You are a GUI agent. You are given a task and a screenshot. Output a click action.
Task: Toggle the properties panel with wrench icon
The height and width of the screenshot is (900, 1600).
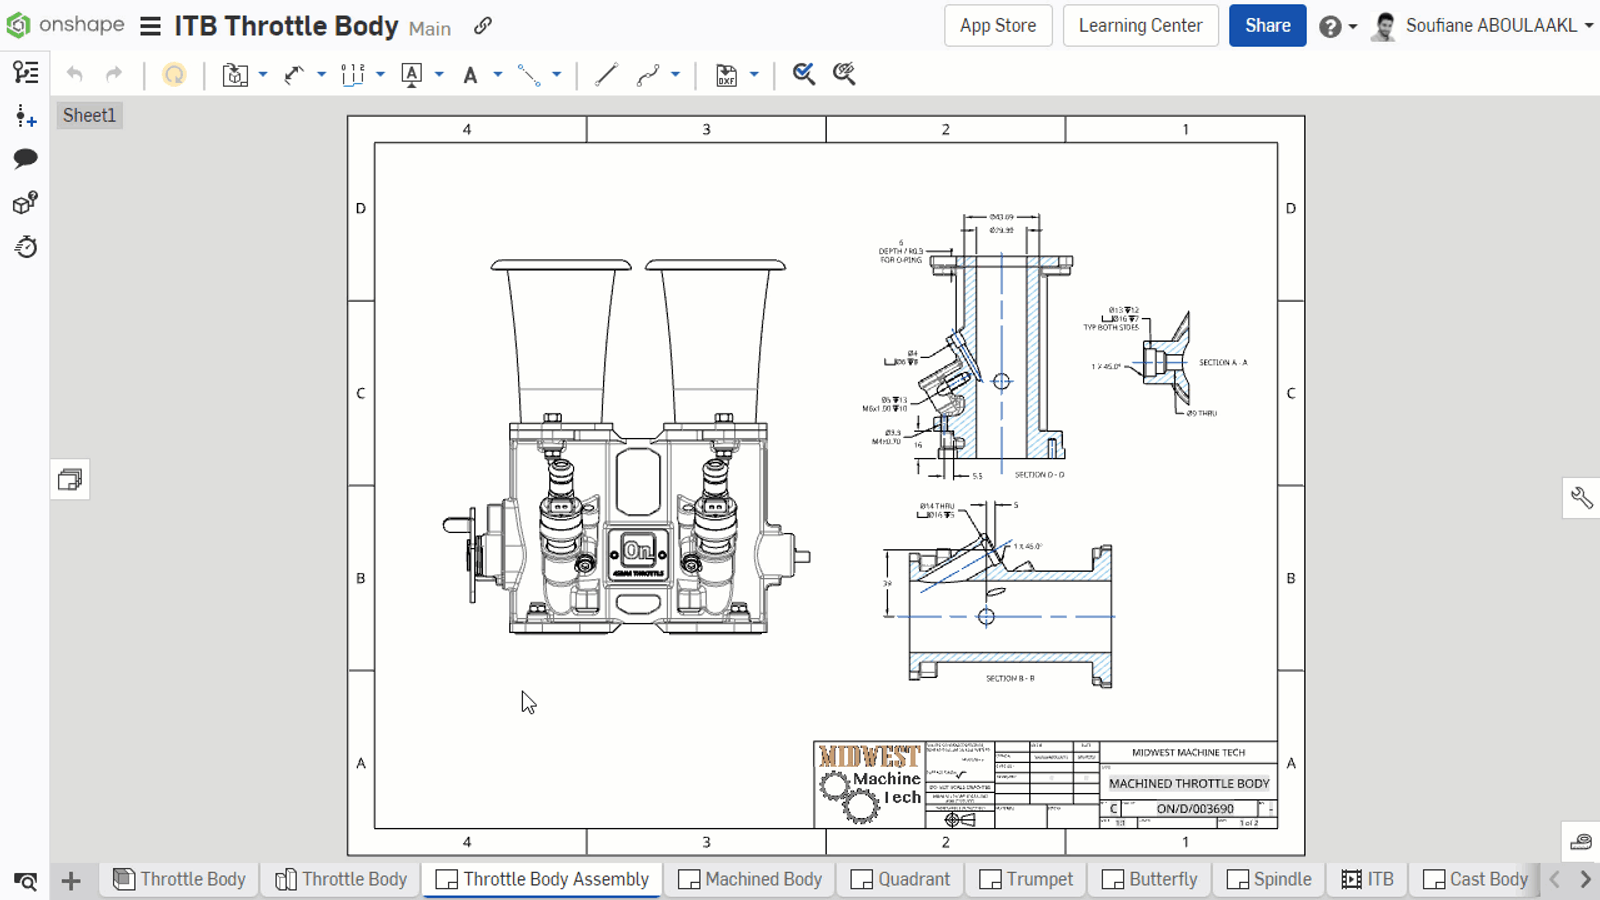1580,497
